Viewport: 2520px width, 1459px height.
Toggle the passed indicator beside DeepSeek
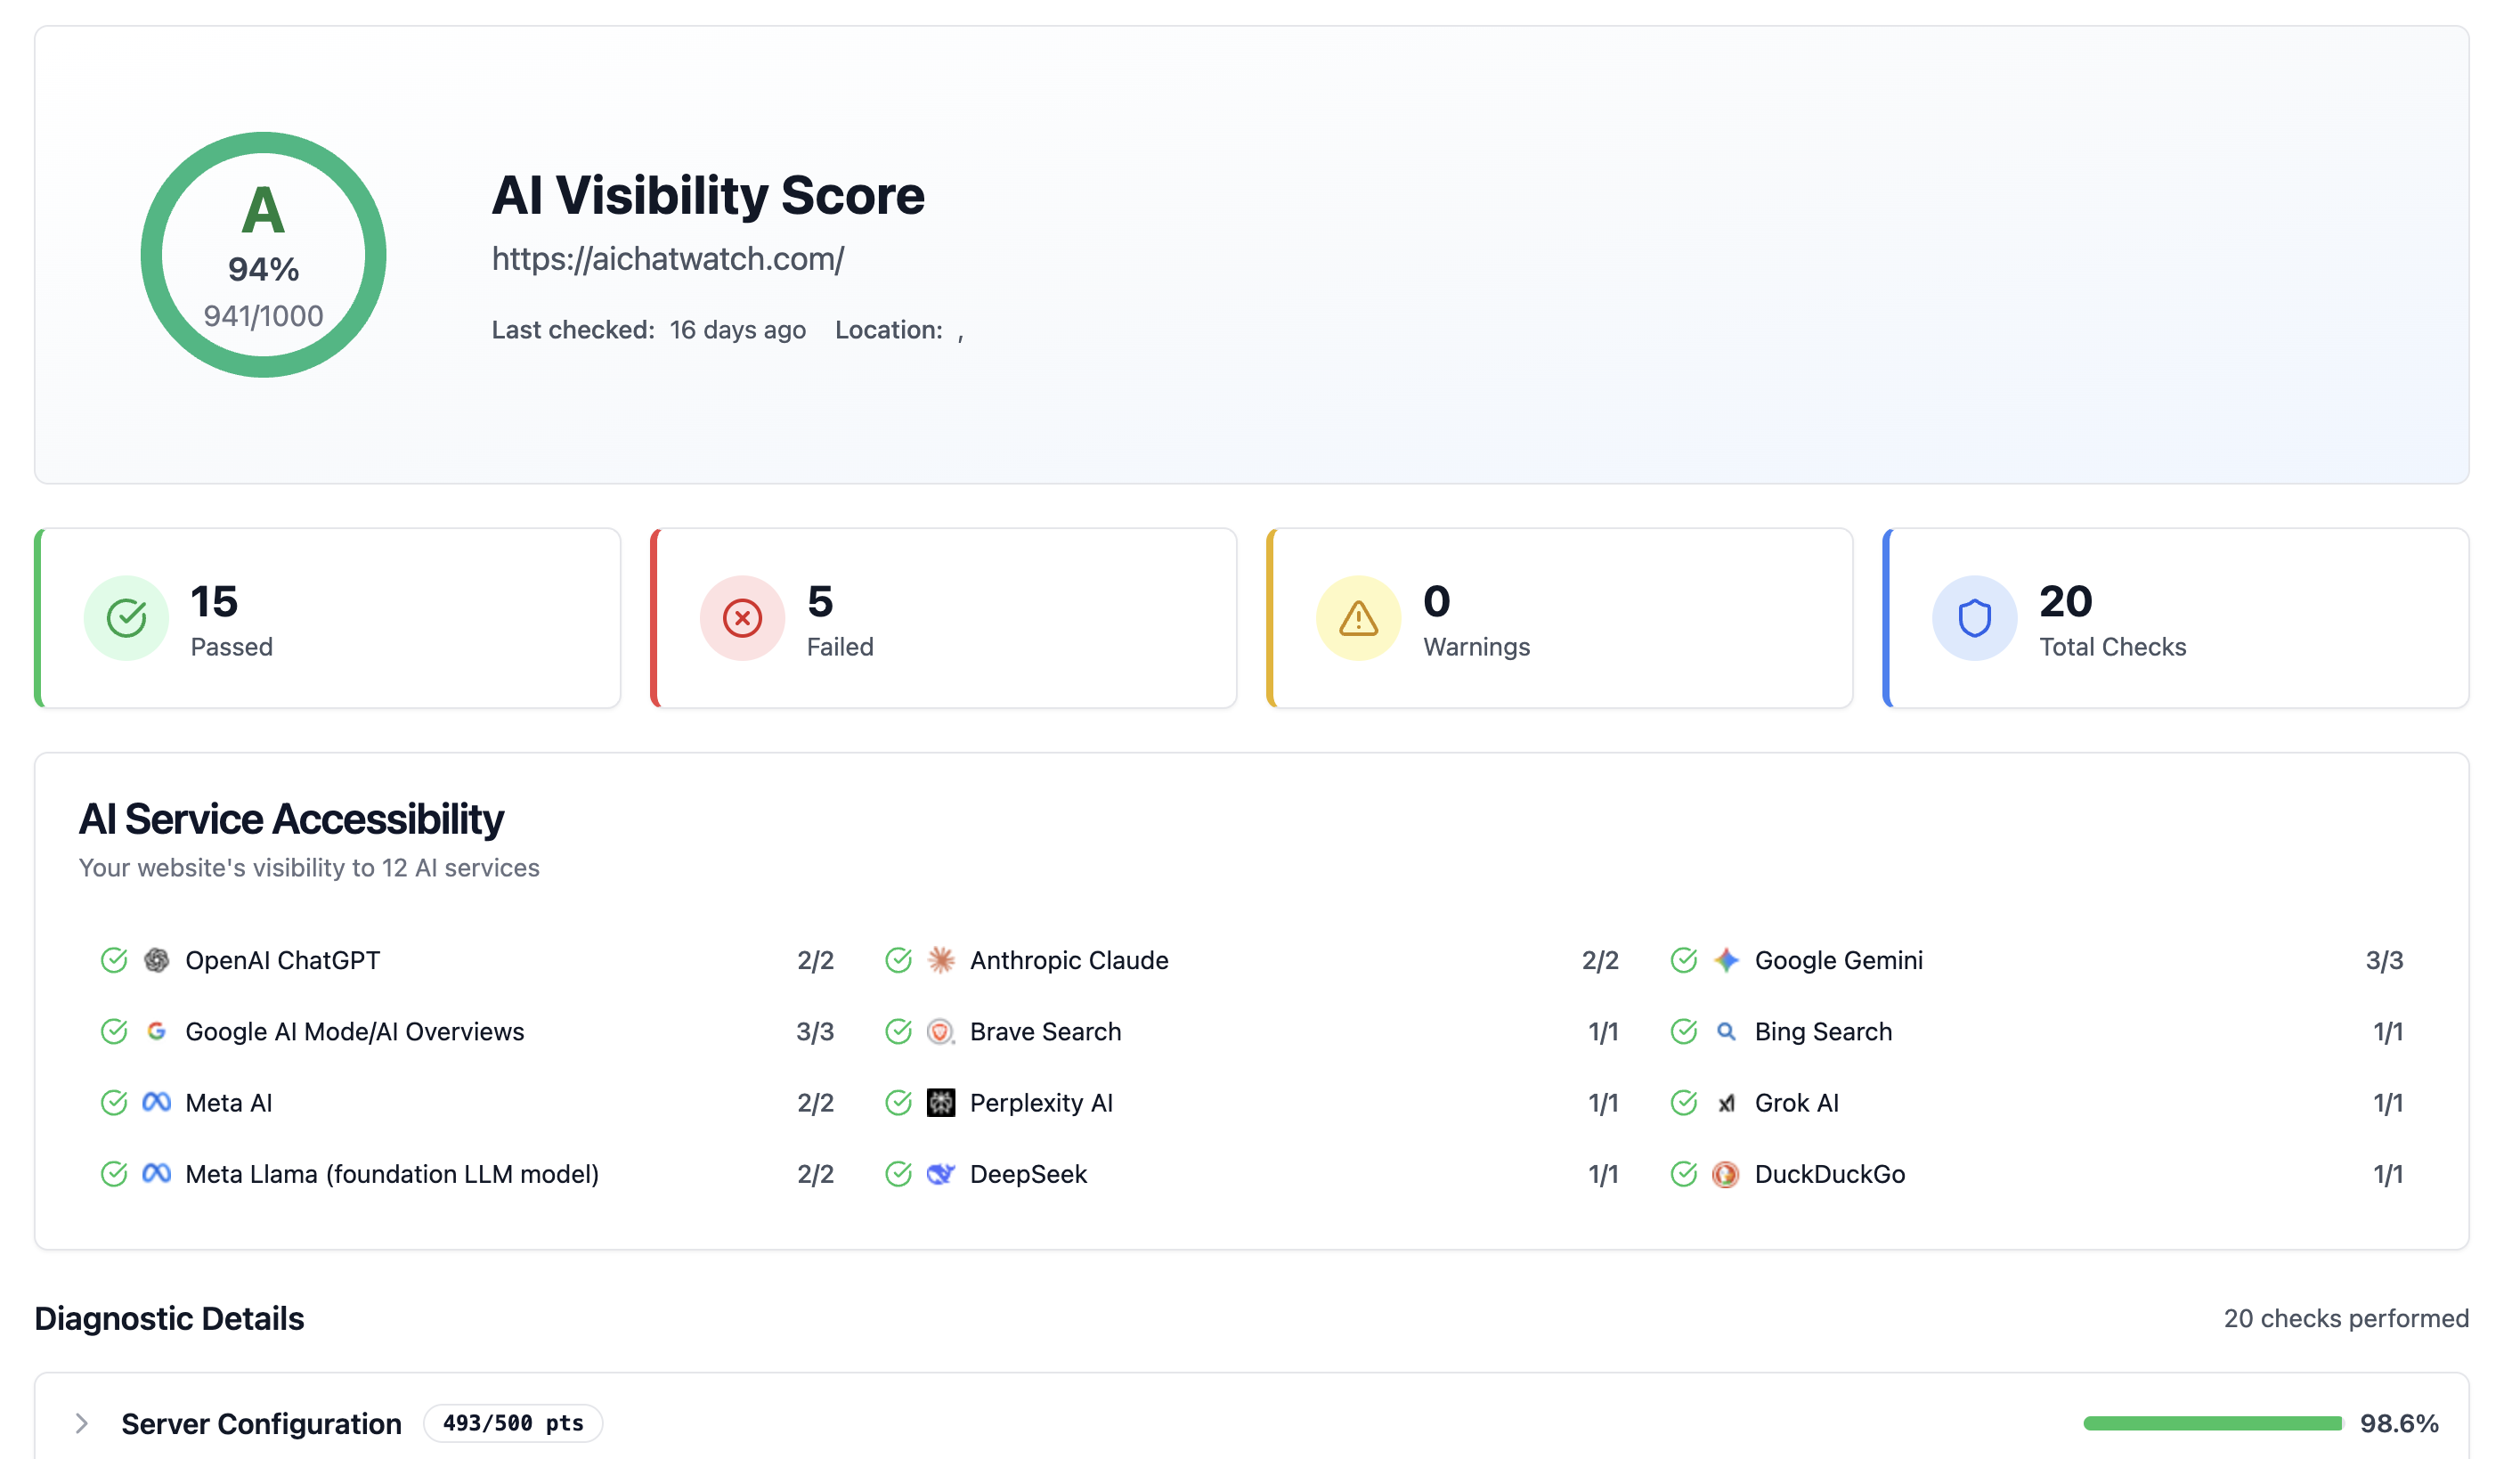(899, 1174)
